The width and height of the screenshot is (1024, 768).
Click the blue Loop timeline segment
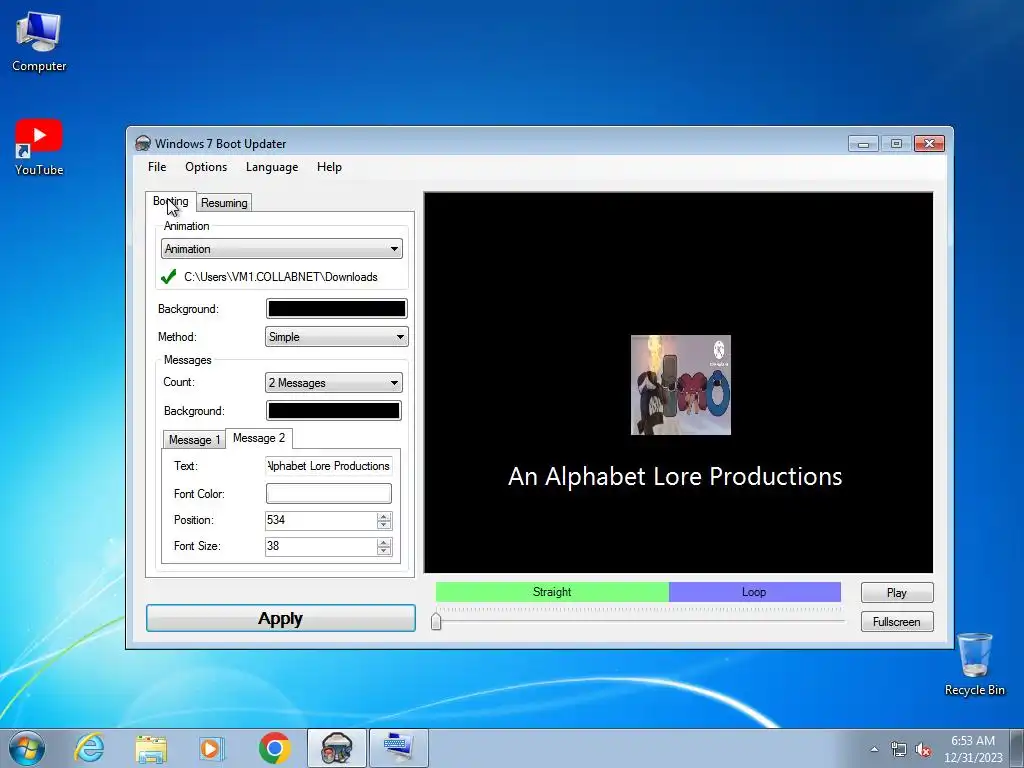[x=754, y=592]
